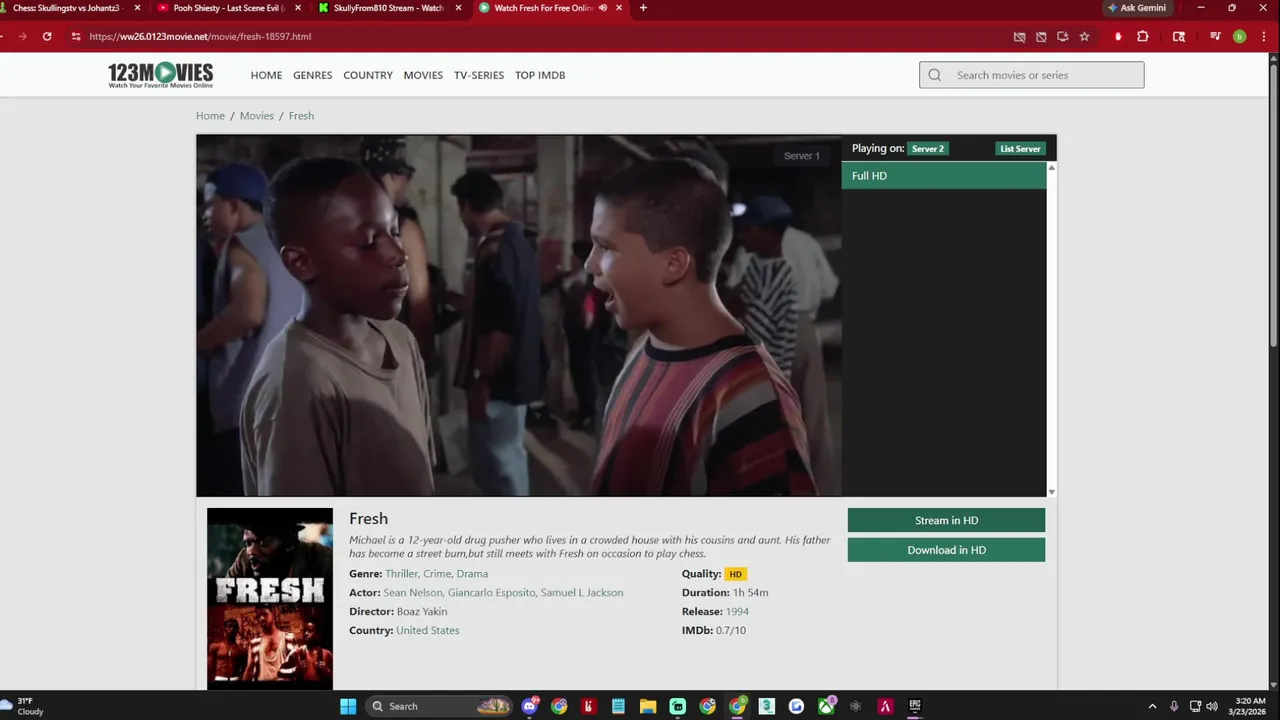Open the United States country link

428,631
